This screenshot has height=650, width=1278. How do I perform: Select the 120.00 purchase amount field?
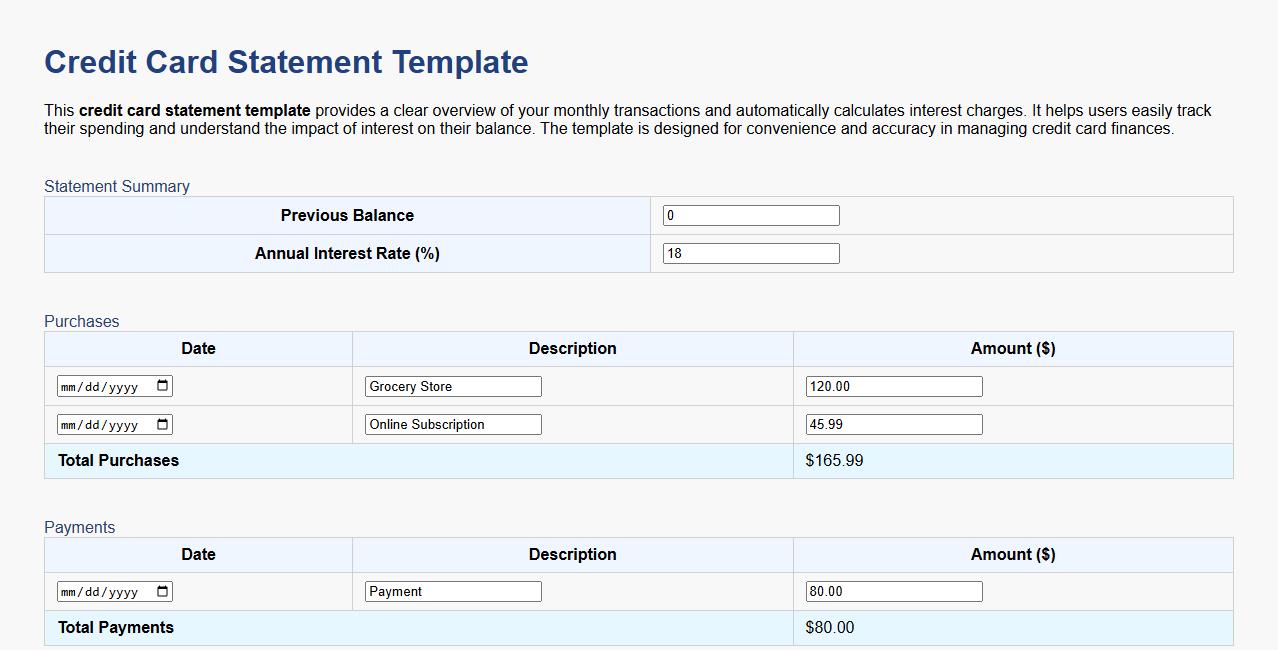pos(893,384)
